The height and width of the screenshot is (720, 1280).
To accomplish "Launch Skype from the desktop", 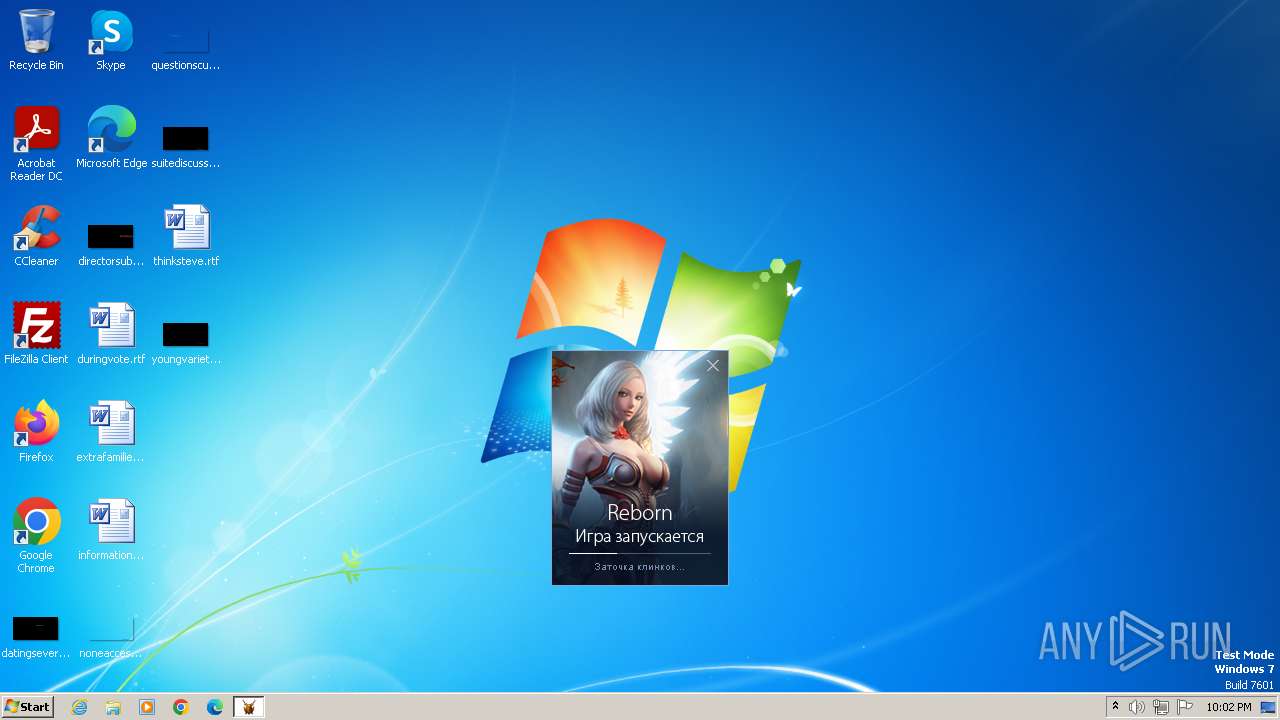I will (111, 40).
